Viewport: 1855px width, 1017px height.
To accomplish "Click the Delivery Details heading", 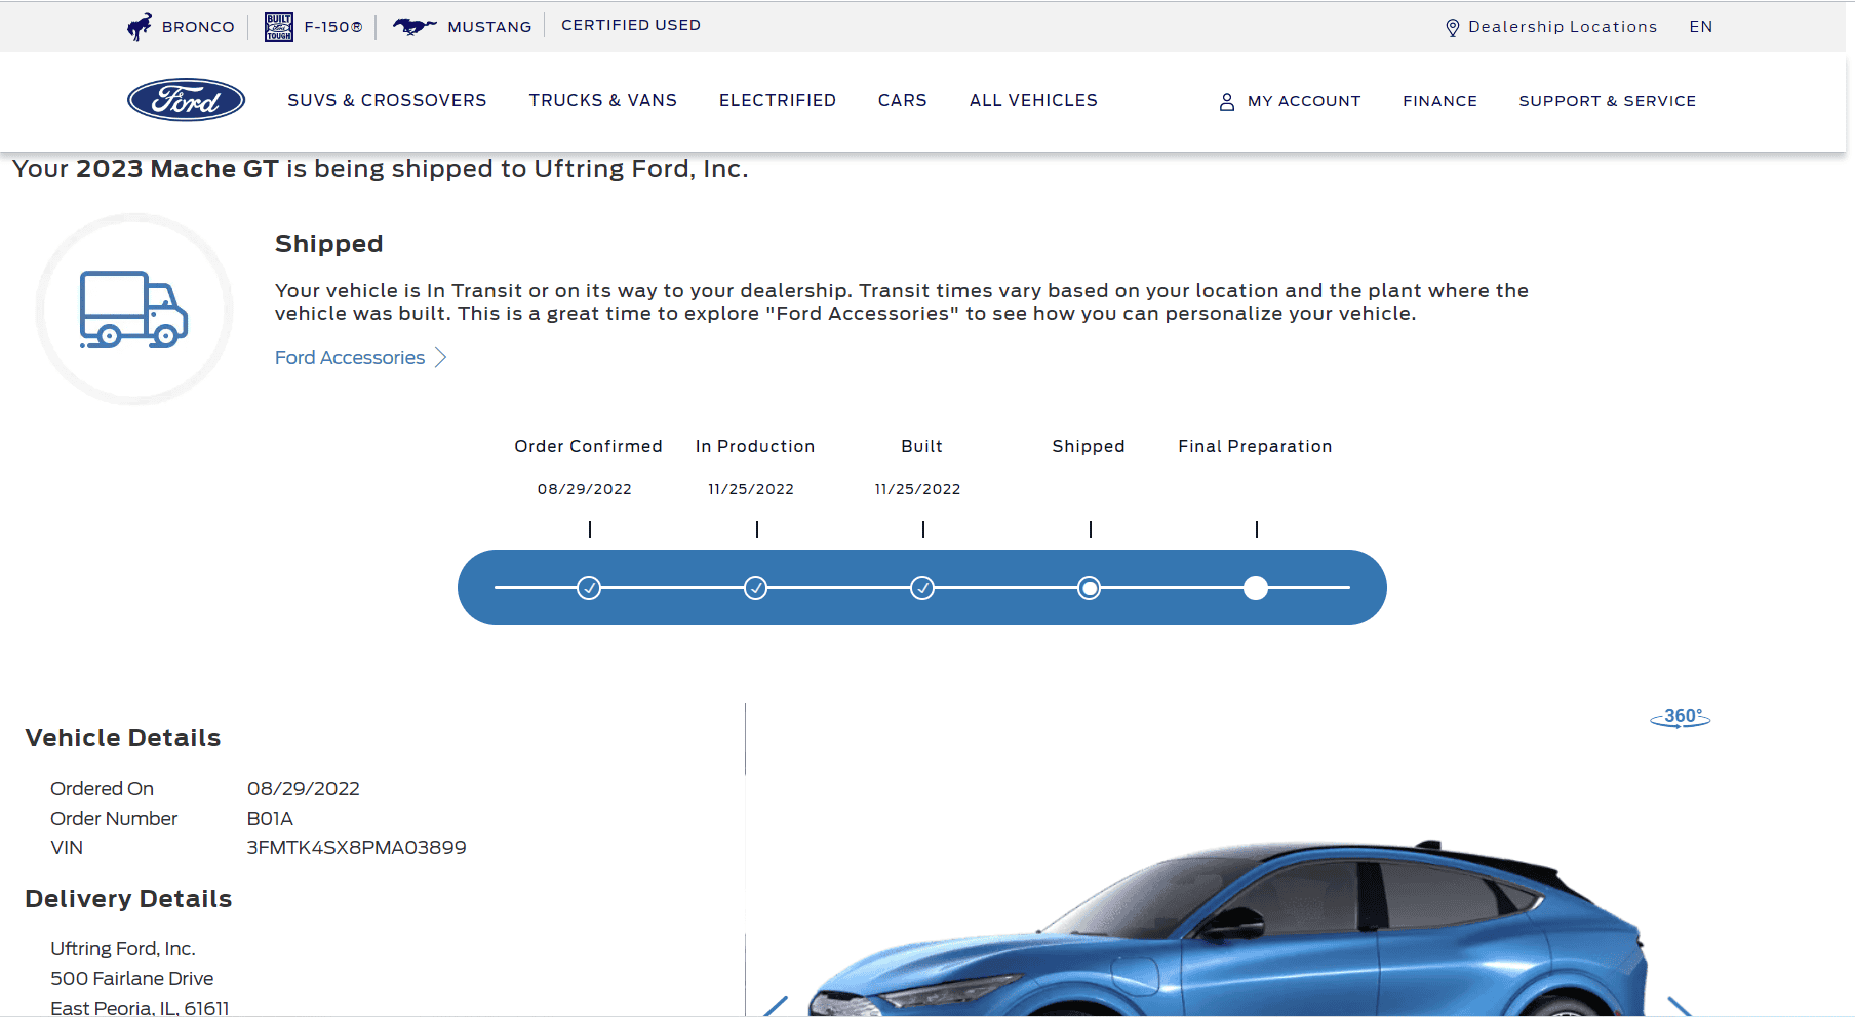I will click(x=129, y=899).
